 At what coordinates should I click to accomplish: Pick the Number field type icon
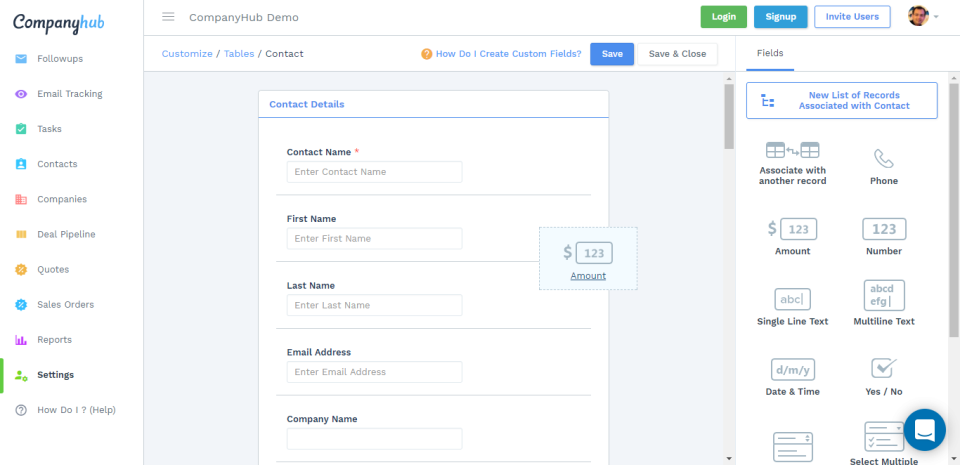(884, 229)
